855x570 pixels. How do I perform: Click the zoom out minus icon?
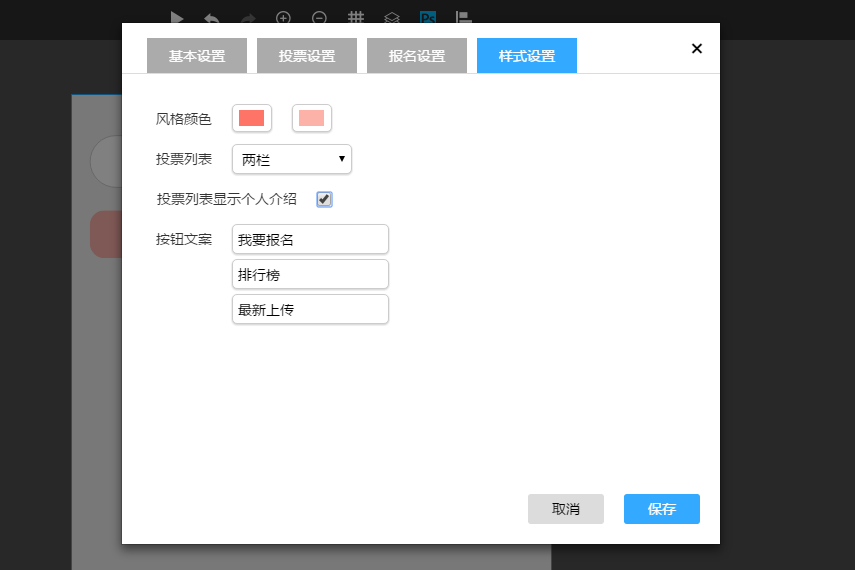click(x=320, y=17)
